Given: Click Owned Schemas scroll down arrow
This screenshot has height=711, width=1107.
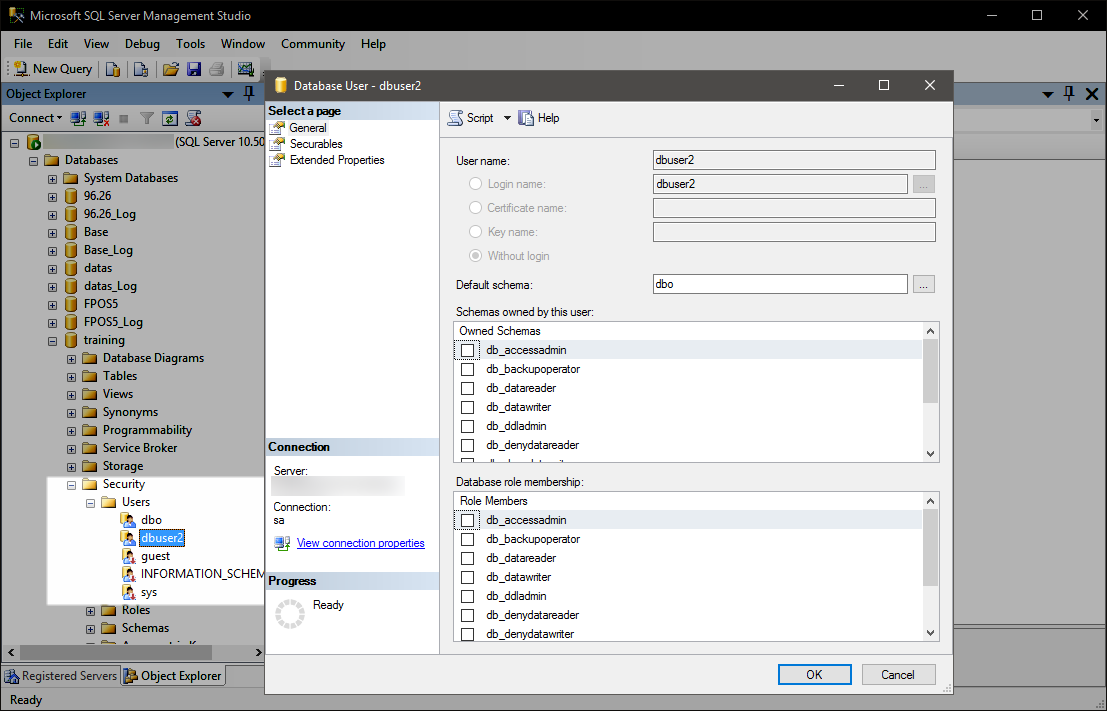Looking at the screenshot, I should [931, 454].
